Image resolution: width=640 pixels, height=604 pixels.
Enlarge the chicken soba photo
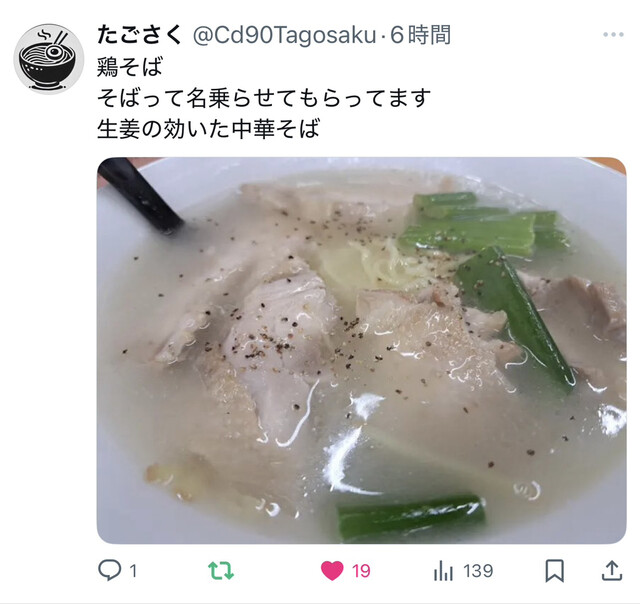tap(361, 350)
